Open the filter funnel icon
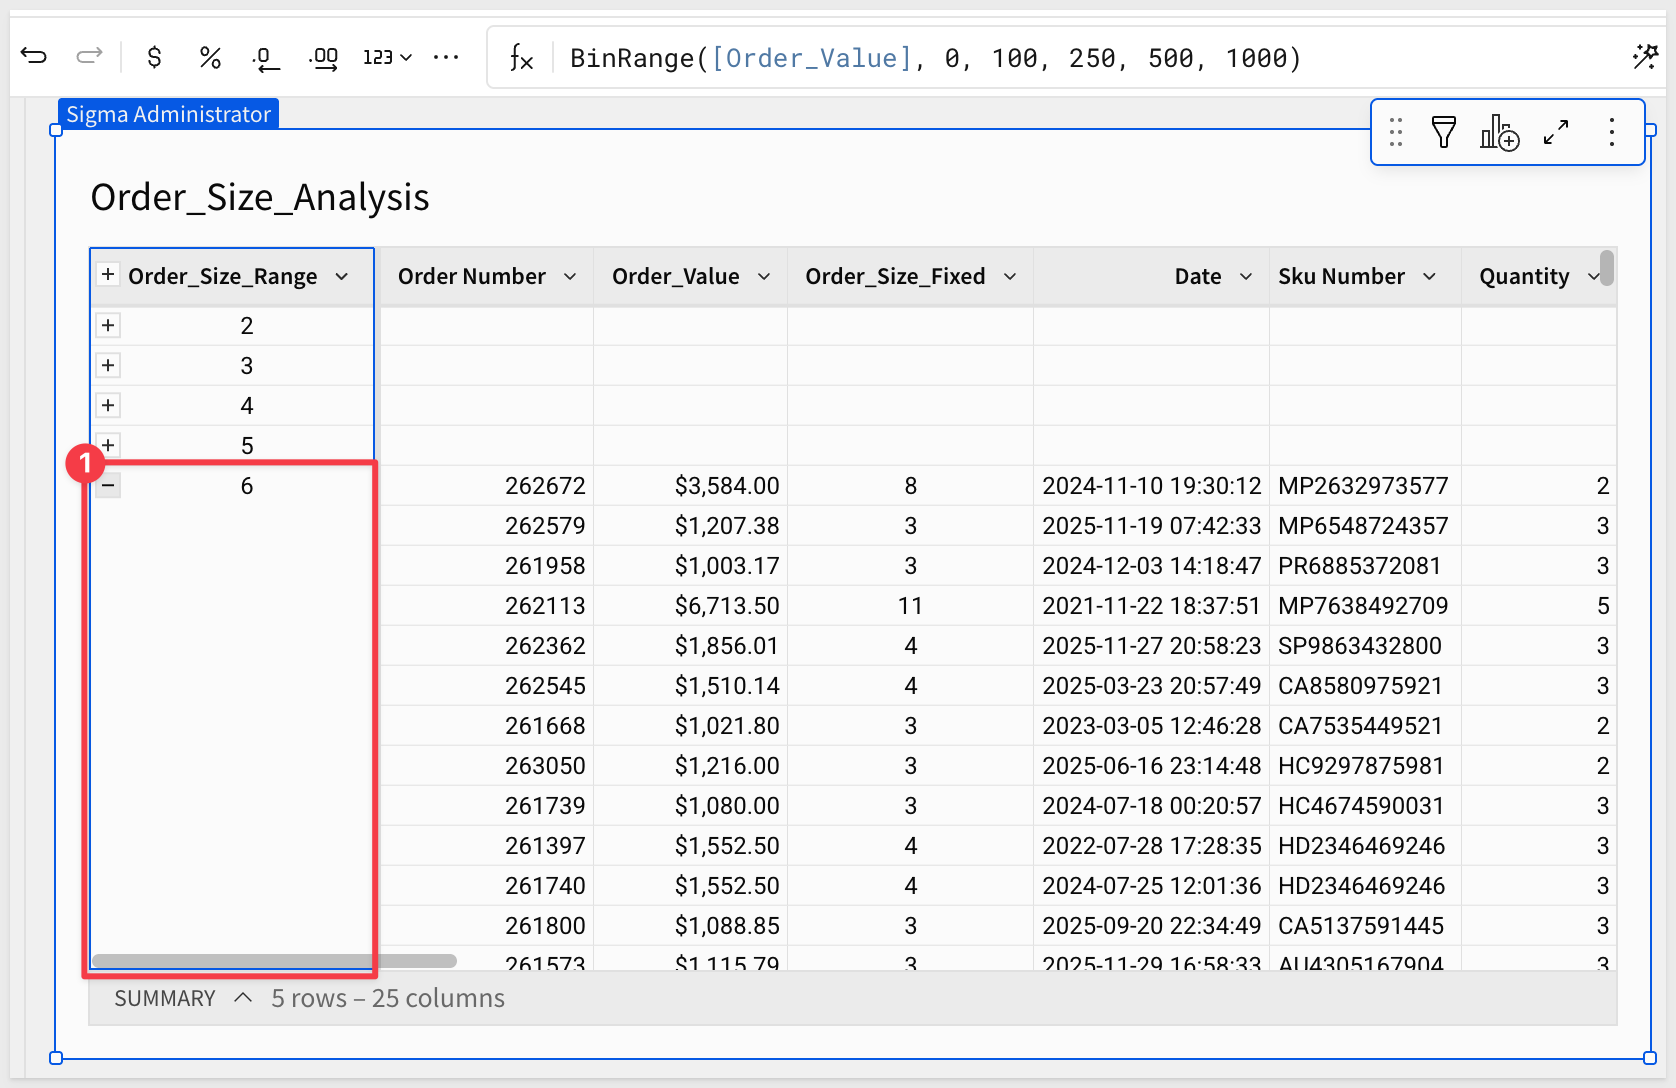 [x=1443, y=132]
